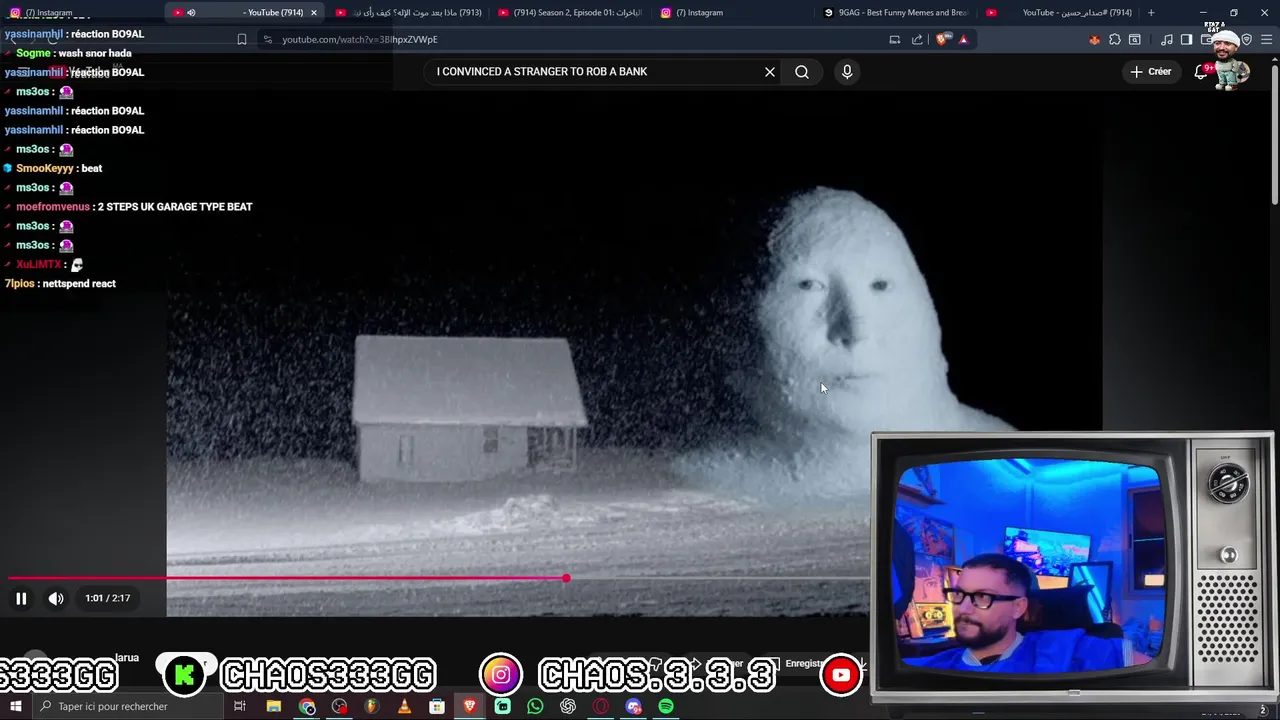Open the media control music-note icon
The width and height of the screenshot is (1280, 720).
[x=1167, y=39]
